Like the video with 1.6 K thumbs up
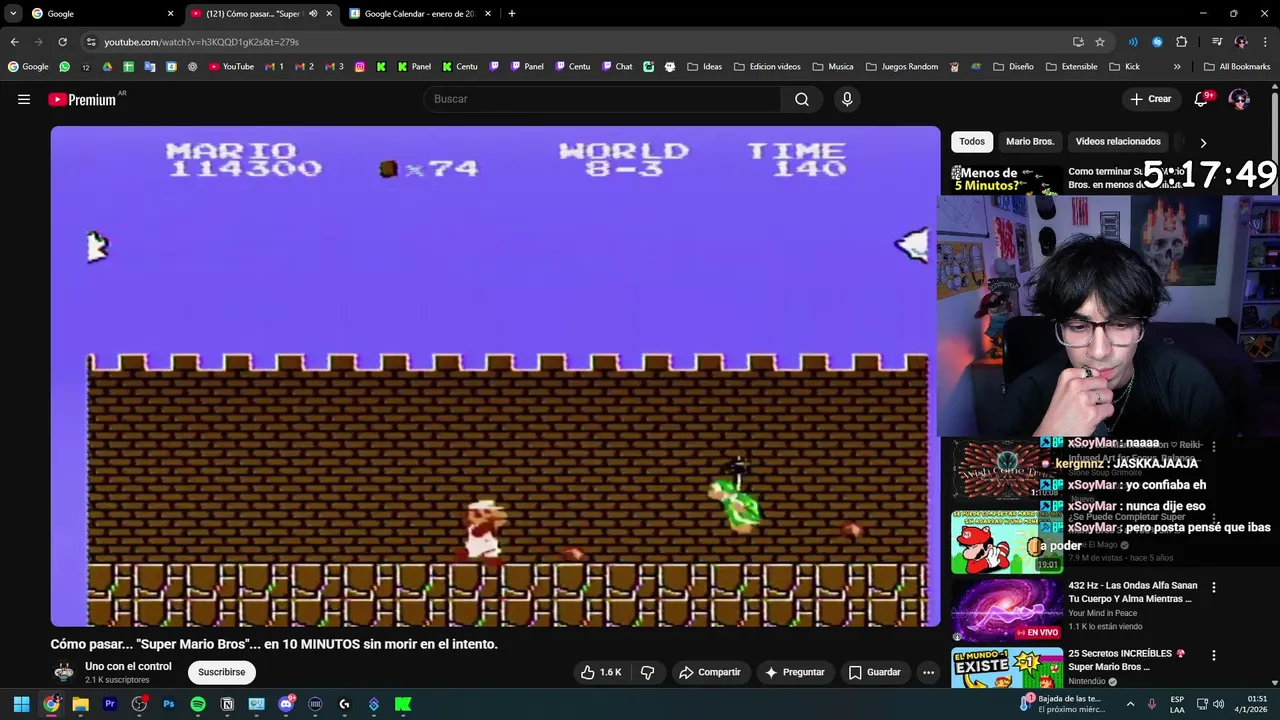Screen dimensions: 1280x720 (600, 672)
